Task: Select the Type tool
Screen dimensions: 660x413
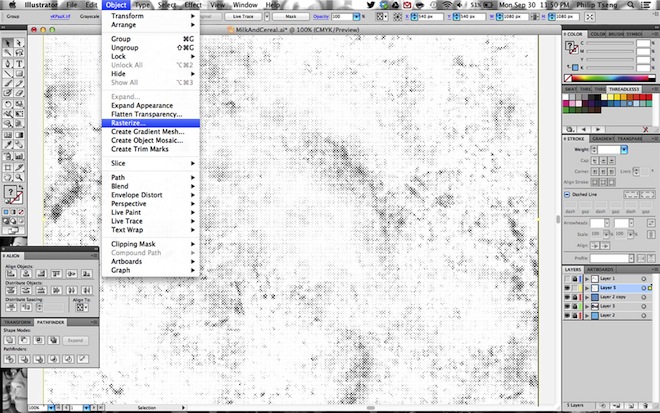Action: click(x=19, y=64)
